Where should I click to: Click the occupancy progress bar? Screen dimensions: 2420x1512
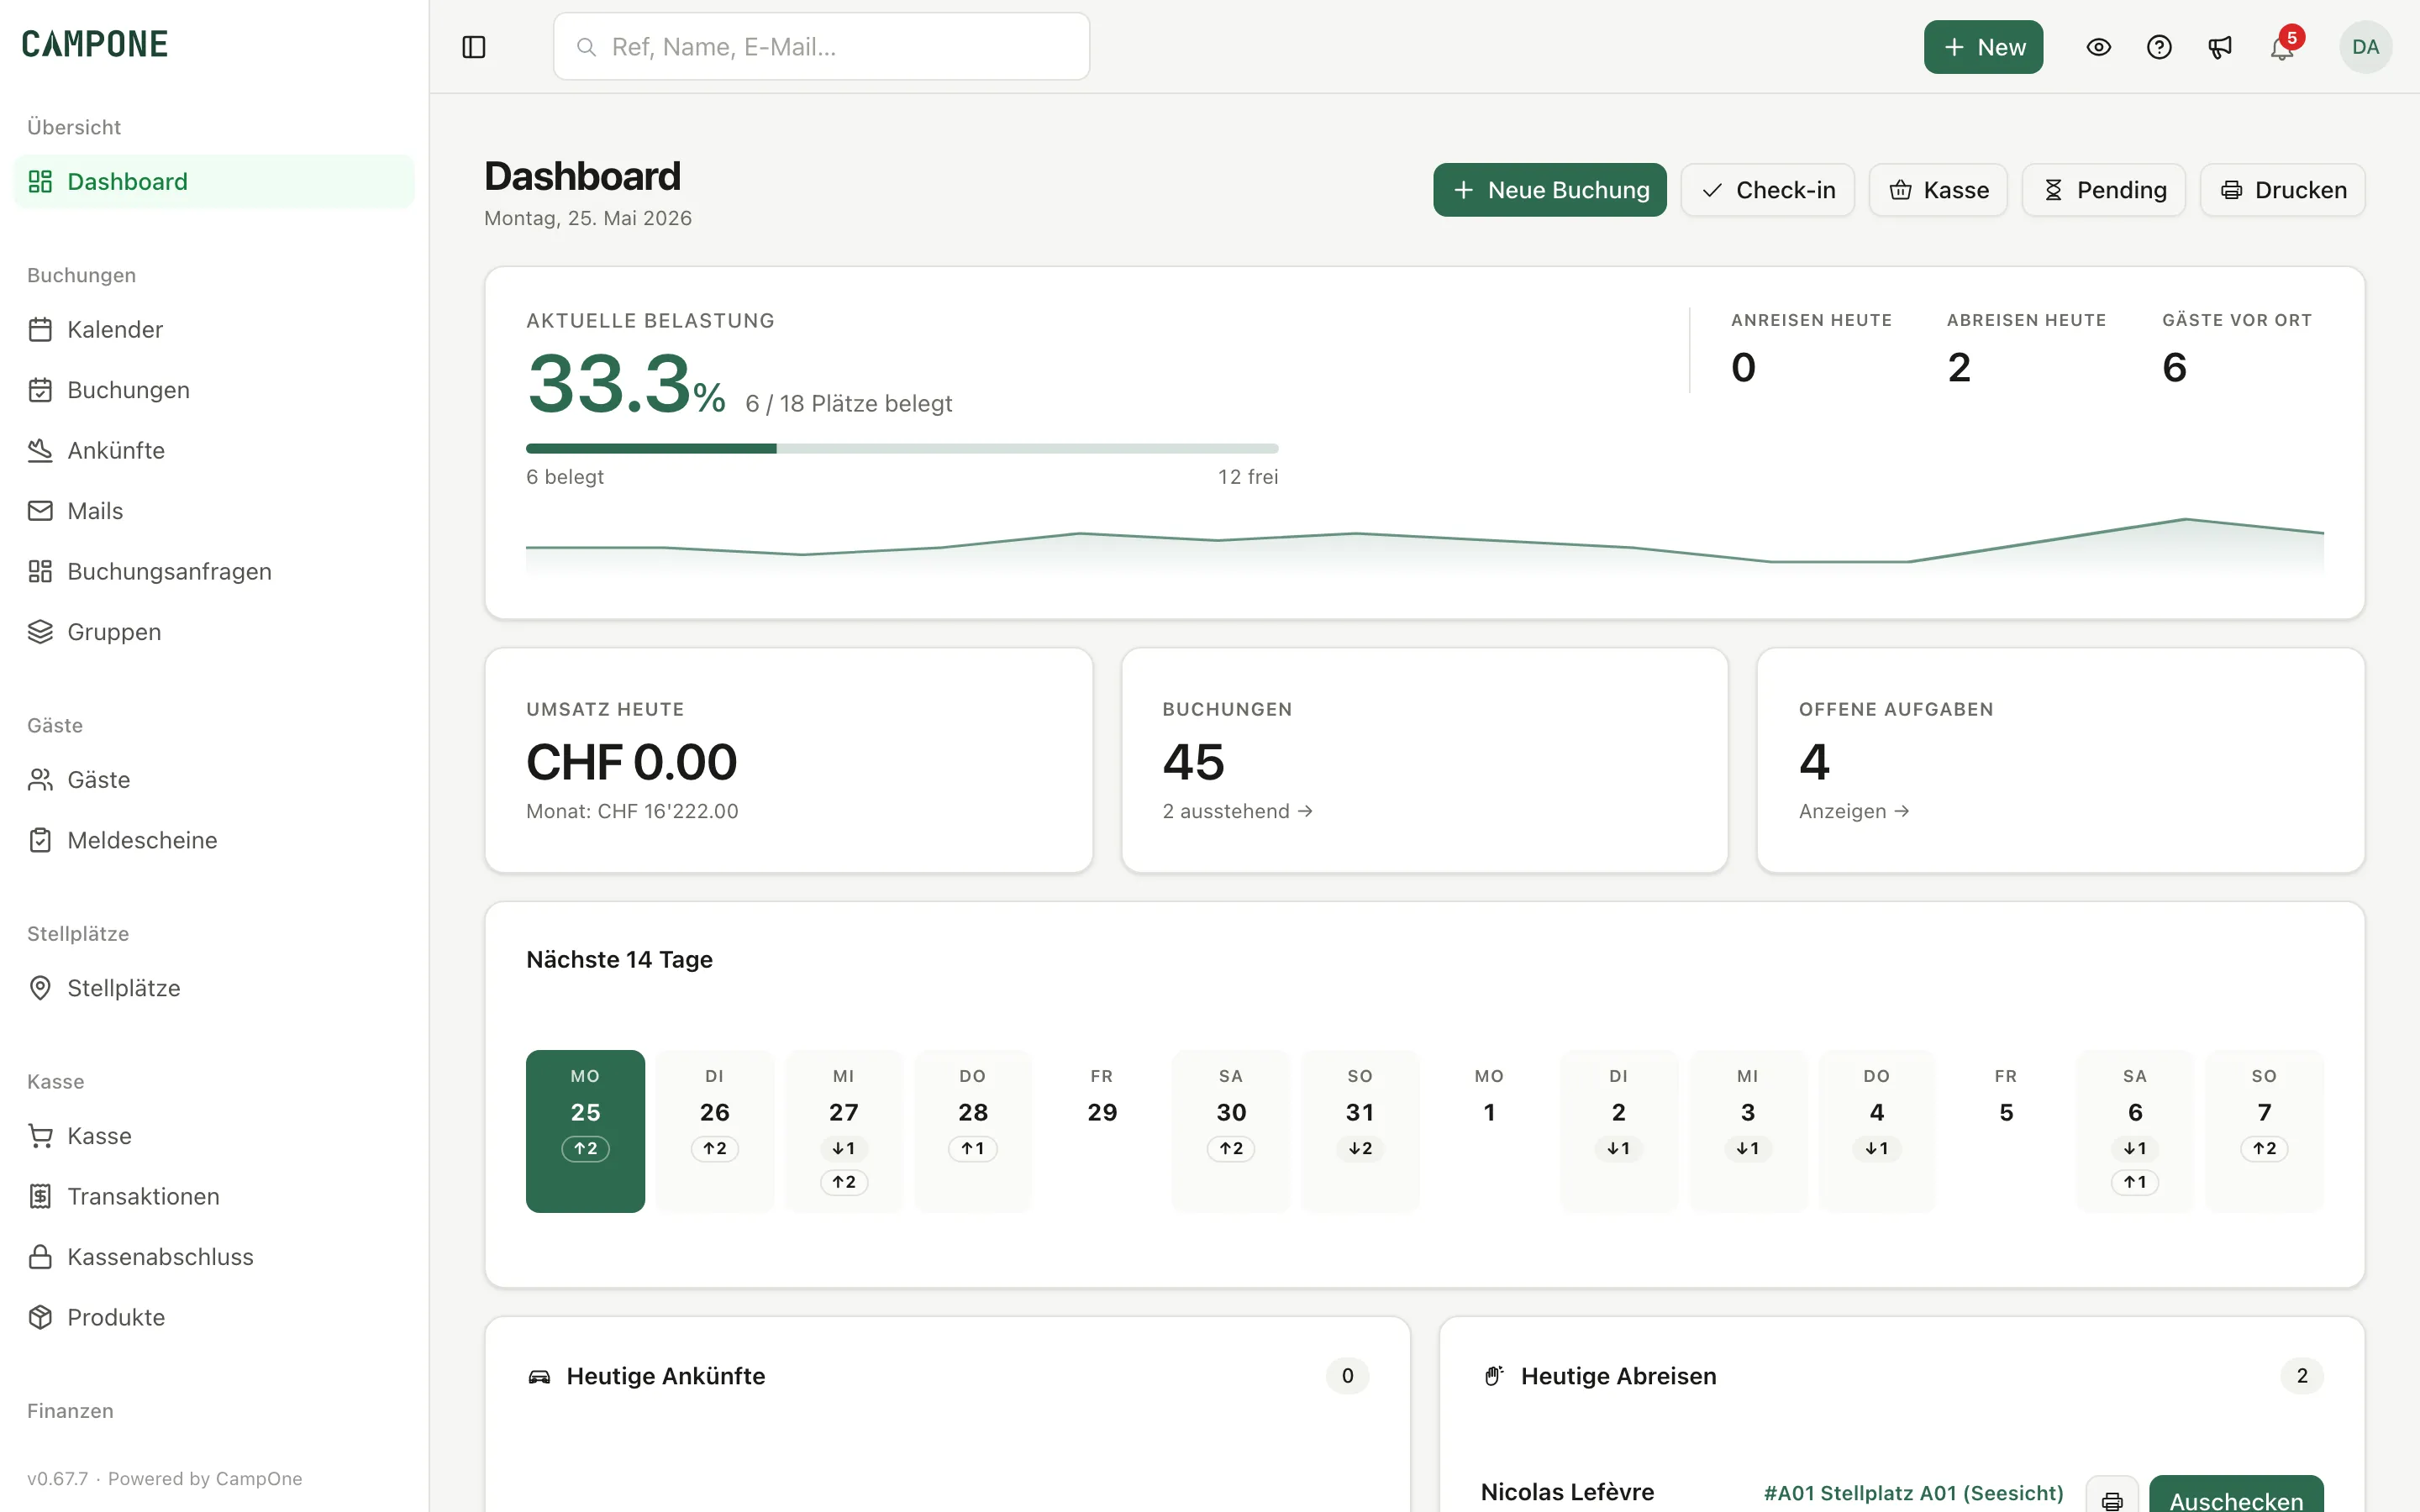tap(902, 449)
